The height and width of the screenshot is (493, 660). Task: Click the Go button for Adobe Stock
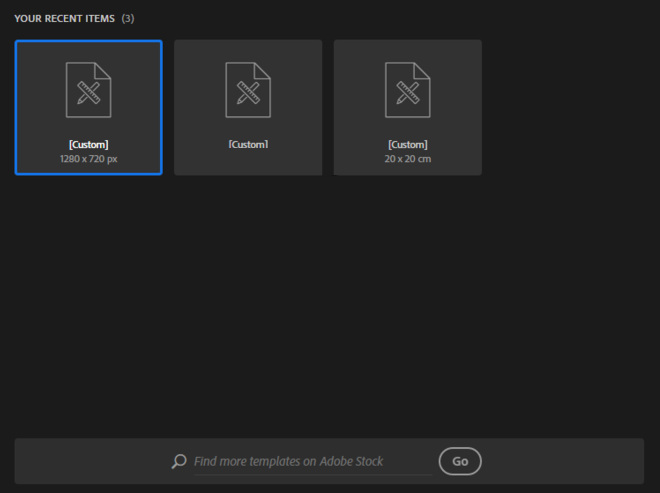(460, 461)
